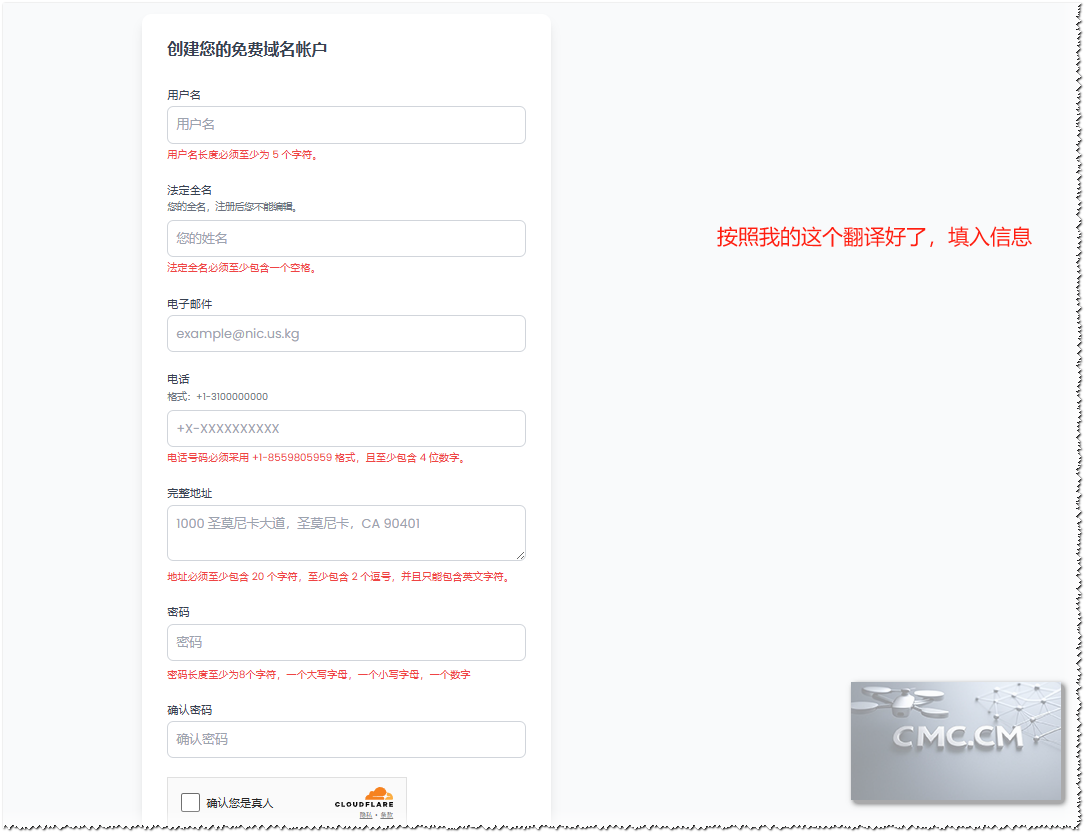Click the phone format error message
Screen dimensions: 1091x839
[x=317, y=458]
